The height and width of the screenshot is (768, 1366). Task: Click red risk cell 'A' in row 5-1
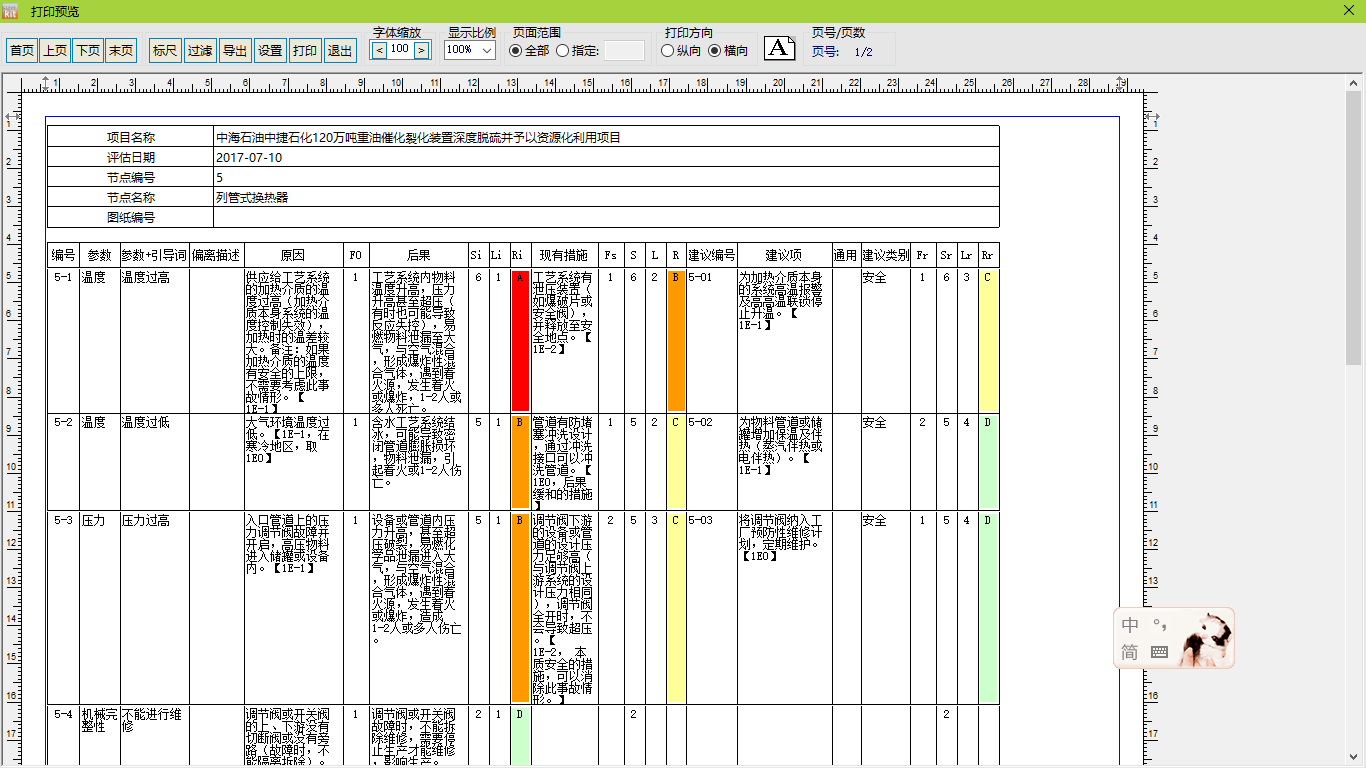tap(520, 340)
